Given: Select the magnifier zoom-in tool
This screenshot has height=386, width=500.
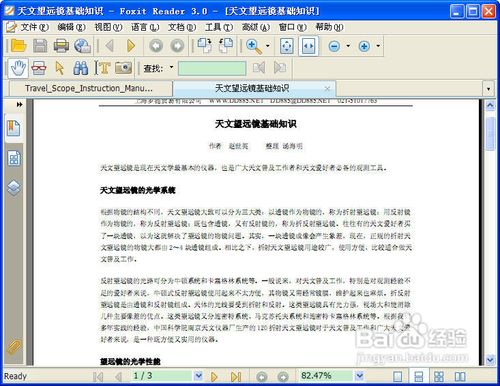Looking at the screenshot, I should coord(254,46).
